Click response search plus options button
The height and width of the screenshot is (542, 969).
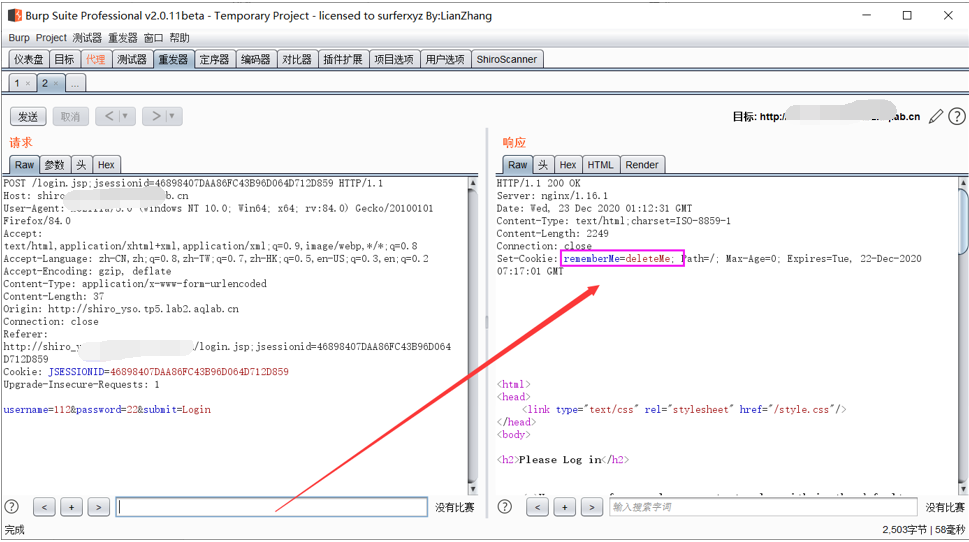[x=564, y=507]
